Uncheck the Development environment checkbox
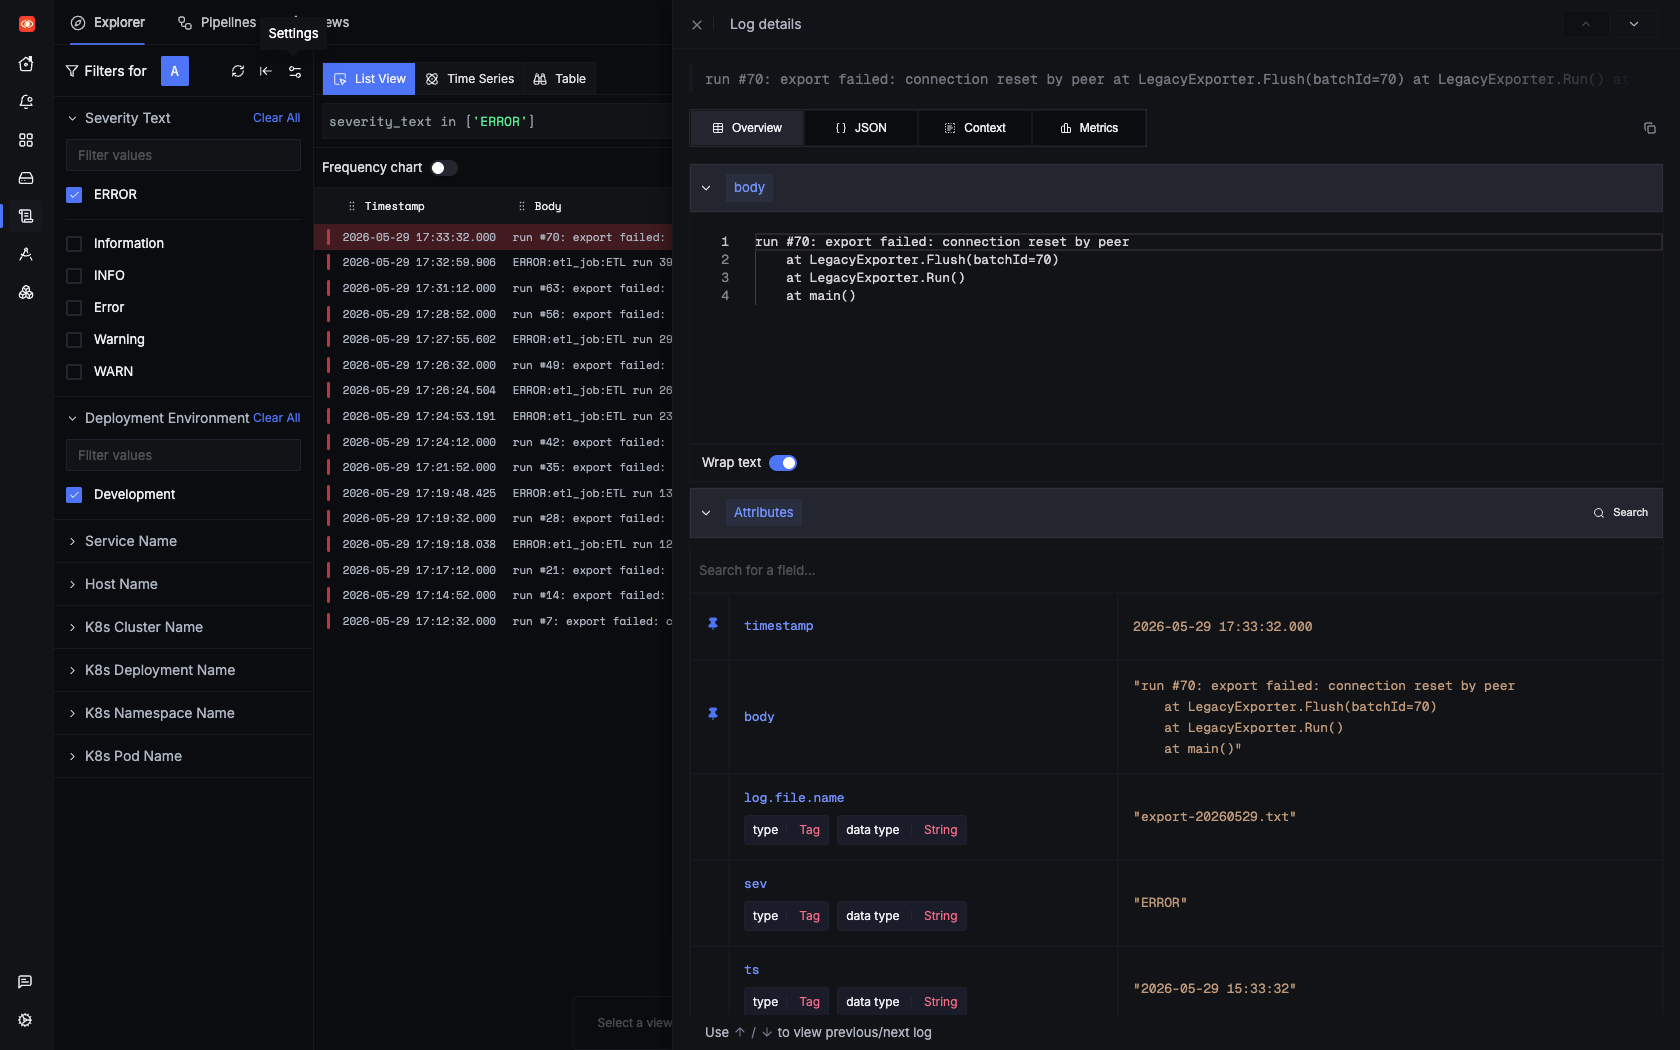The width and height of the screenshot is (1680, 1050). (x=74, y=495)
